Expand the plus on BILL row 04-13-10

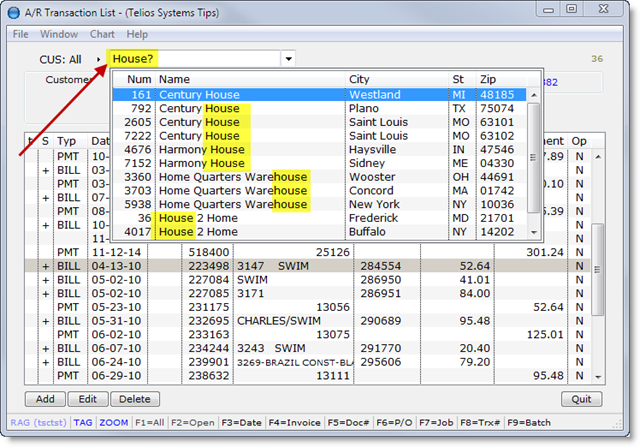45,266
